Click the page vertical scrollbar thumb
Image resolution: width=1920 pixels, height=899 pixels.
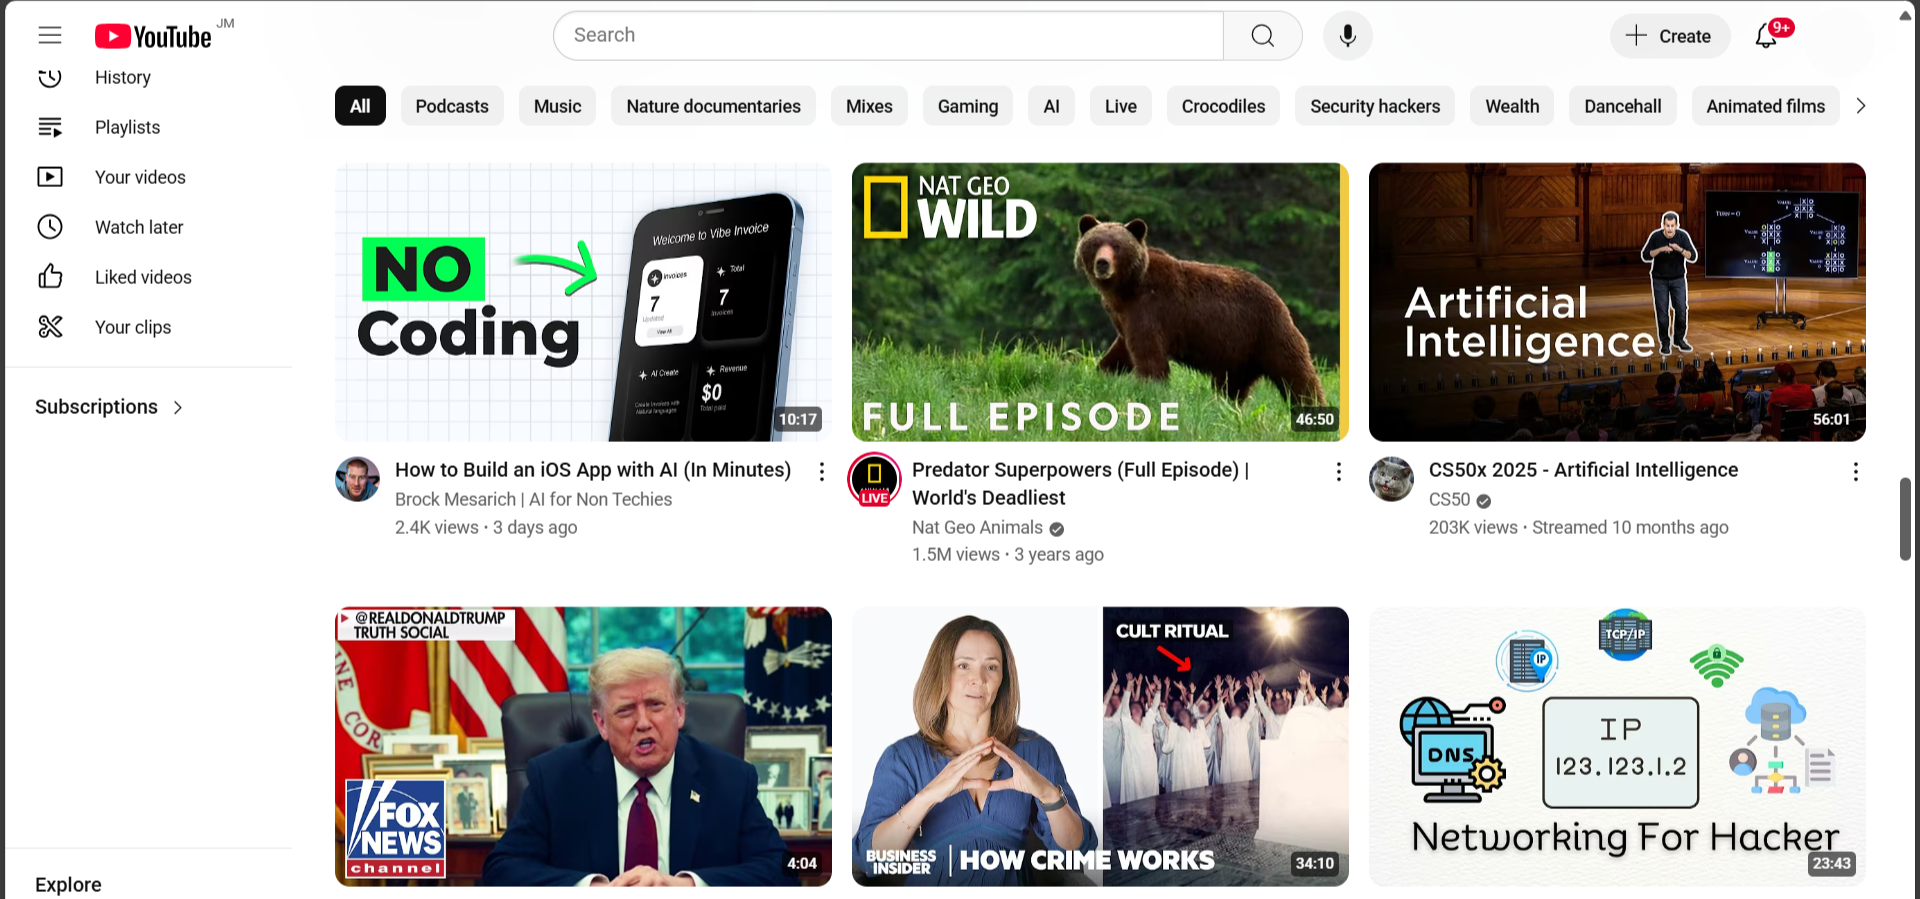coord(1905,519)
